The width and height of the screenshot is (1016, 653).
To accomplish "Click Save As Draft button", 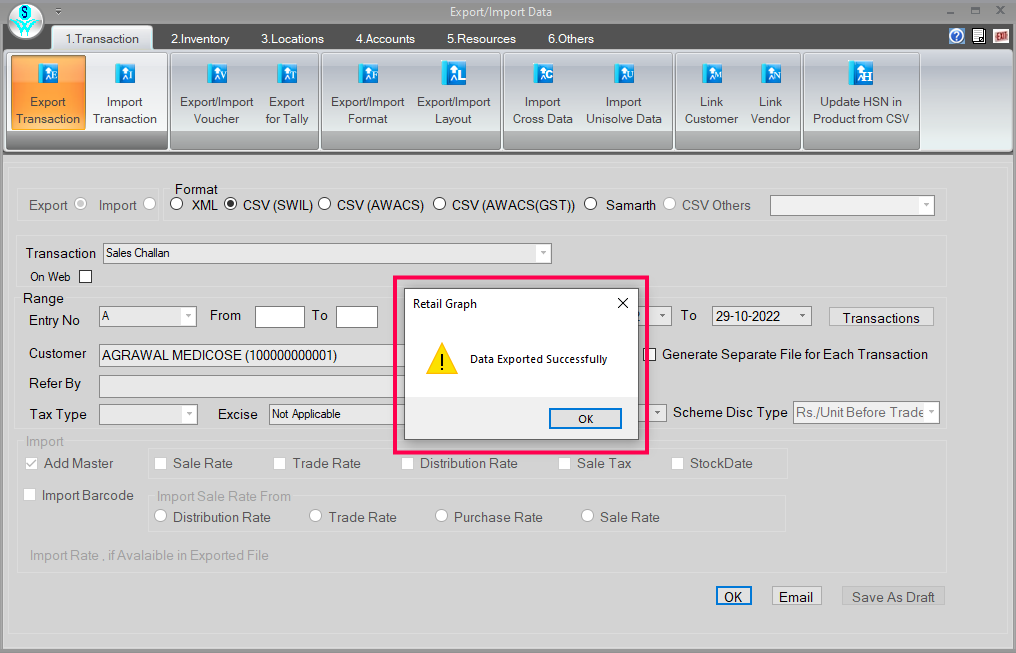I will 893,596.
